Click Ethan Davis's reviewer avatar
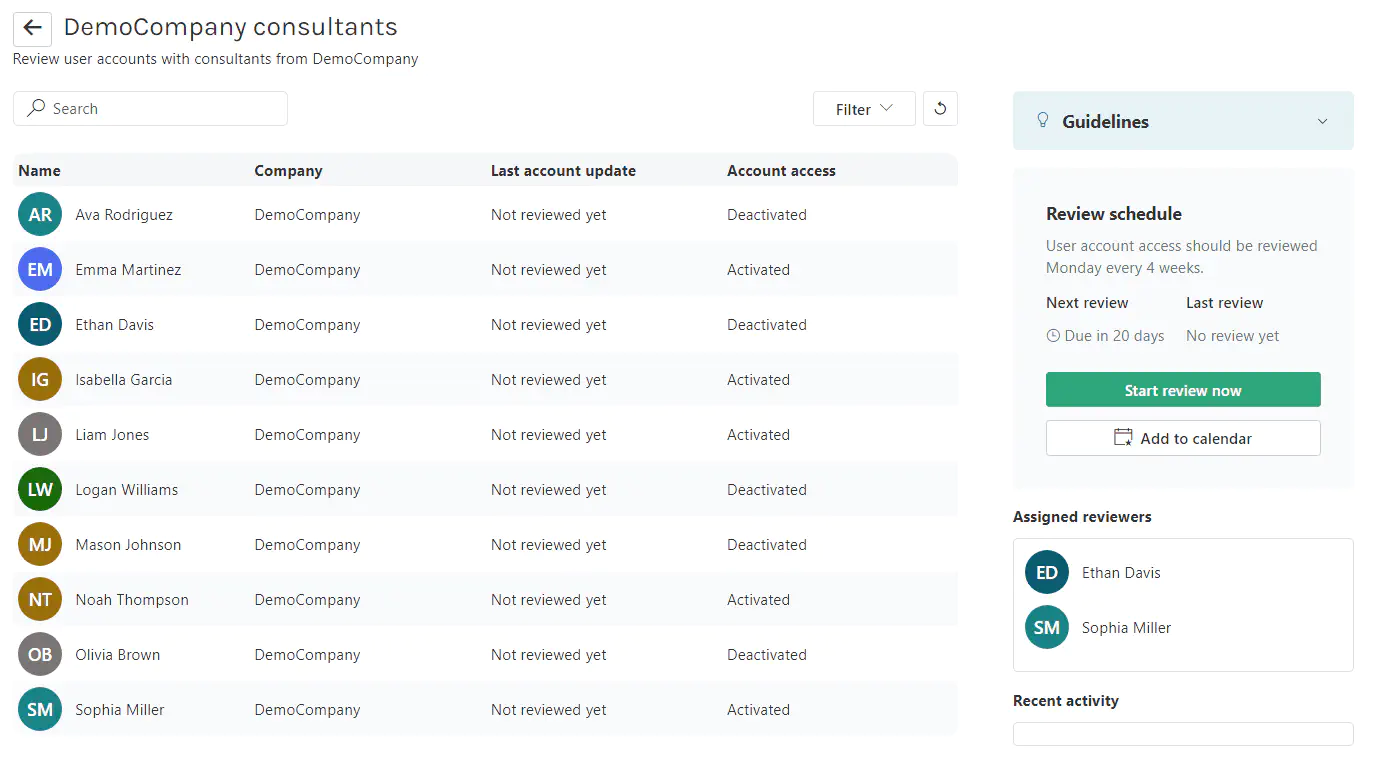This screenshot has width=1375, height=770. [x=1046, y=572]
